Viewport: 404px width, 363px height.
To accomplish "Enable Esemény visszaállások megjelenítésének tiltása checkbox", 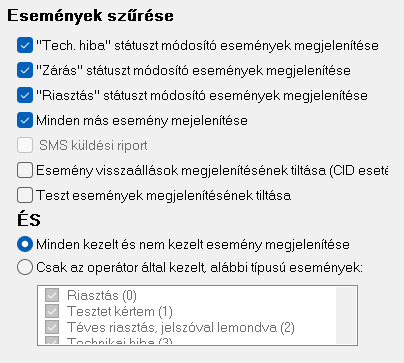I will [25, 170].
